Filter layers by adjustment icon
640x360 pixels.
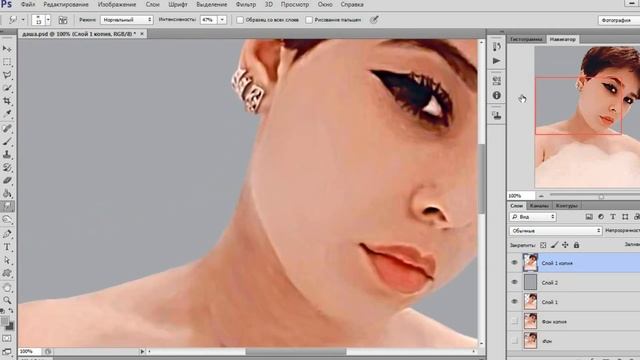coord(601,217)
